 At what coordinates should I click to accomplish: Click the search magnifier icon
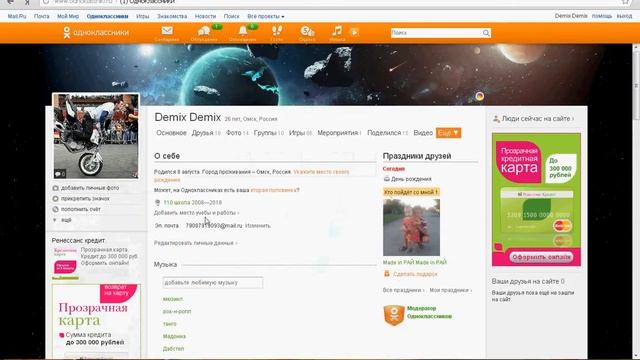click(486, 33)
